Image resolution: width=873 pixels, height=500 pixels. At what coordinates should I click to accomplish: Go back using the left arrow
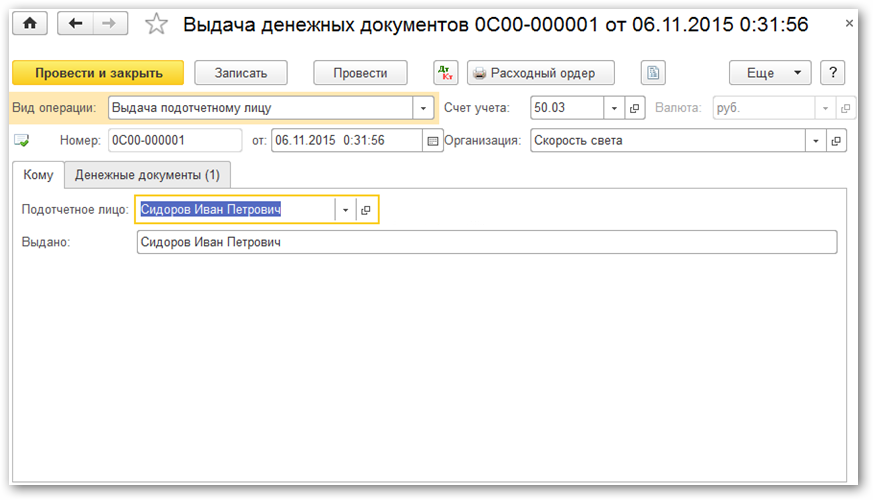(x=75, y=24)
